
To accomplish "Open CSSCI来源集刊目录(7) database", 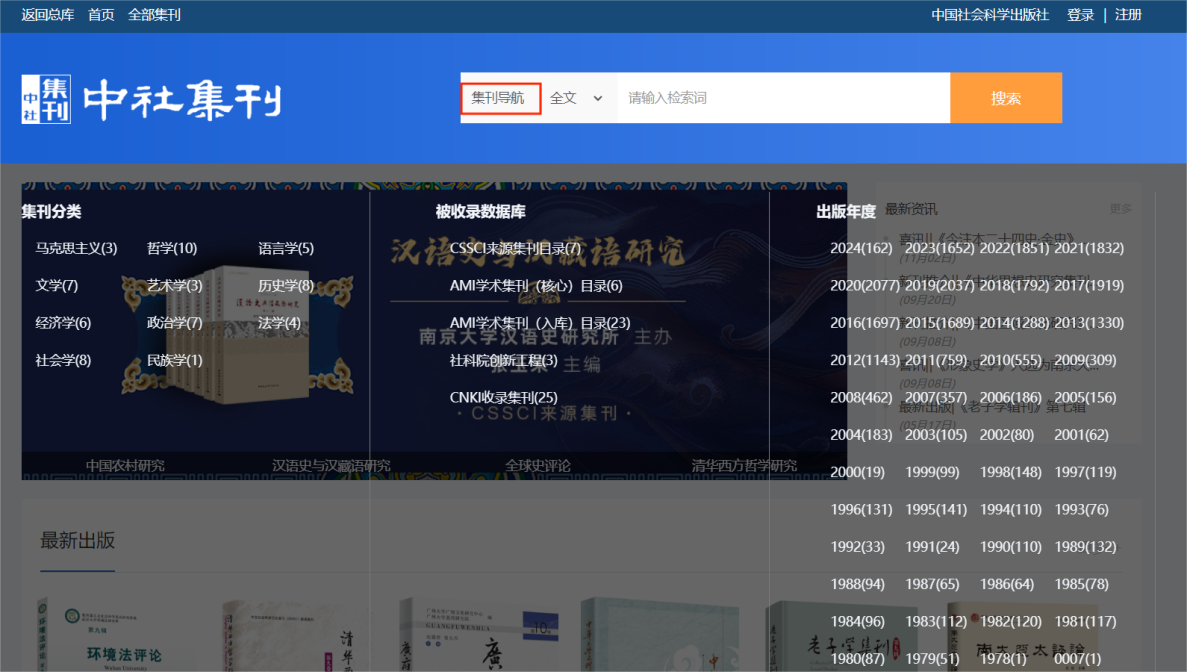I will (515, 248).
